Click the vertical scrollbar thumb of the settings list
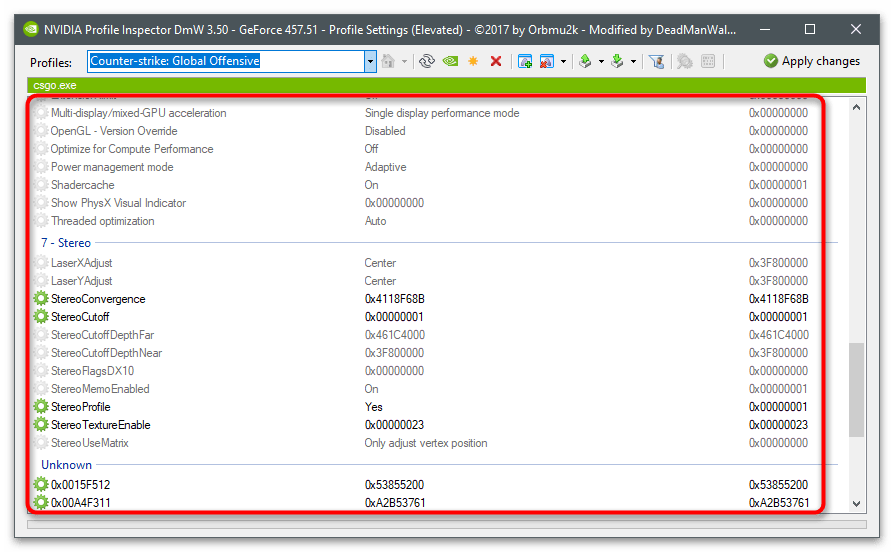894x552 pixels. (x=856, y=389)
